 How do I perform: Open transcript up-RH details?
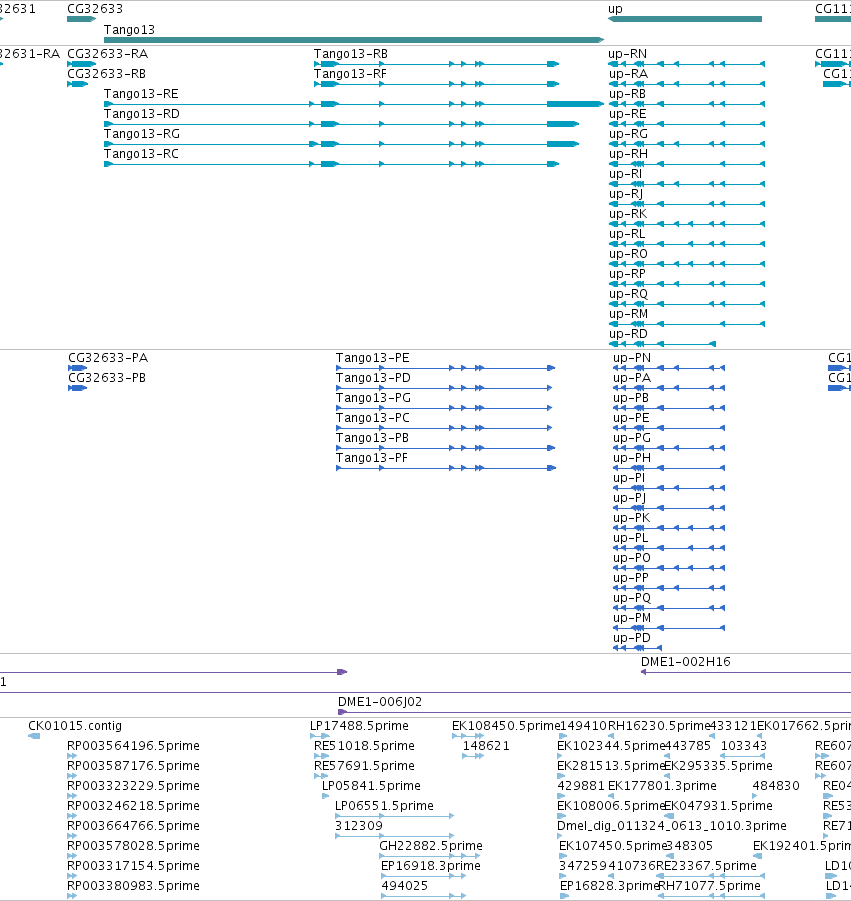629,154
